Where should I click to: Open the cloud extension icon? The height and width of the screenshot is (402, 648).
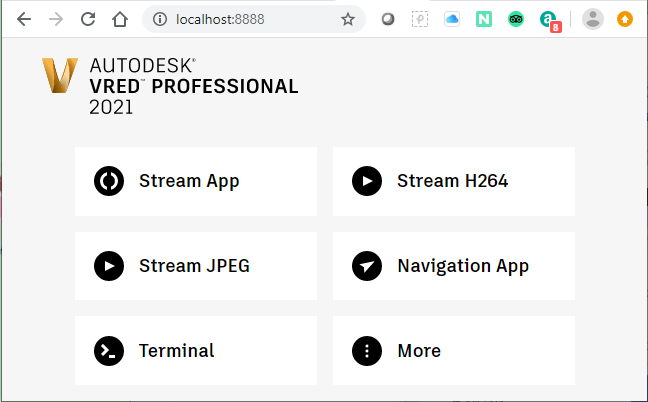pyautogui.click(x=452, y=19)
